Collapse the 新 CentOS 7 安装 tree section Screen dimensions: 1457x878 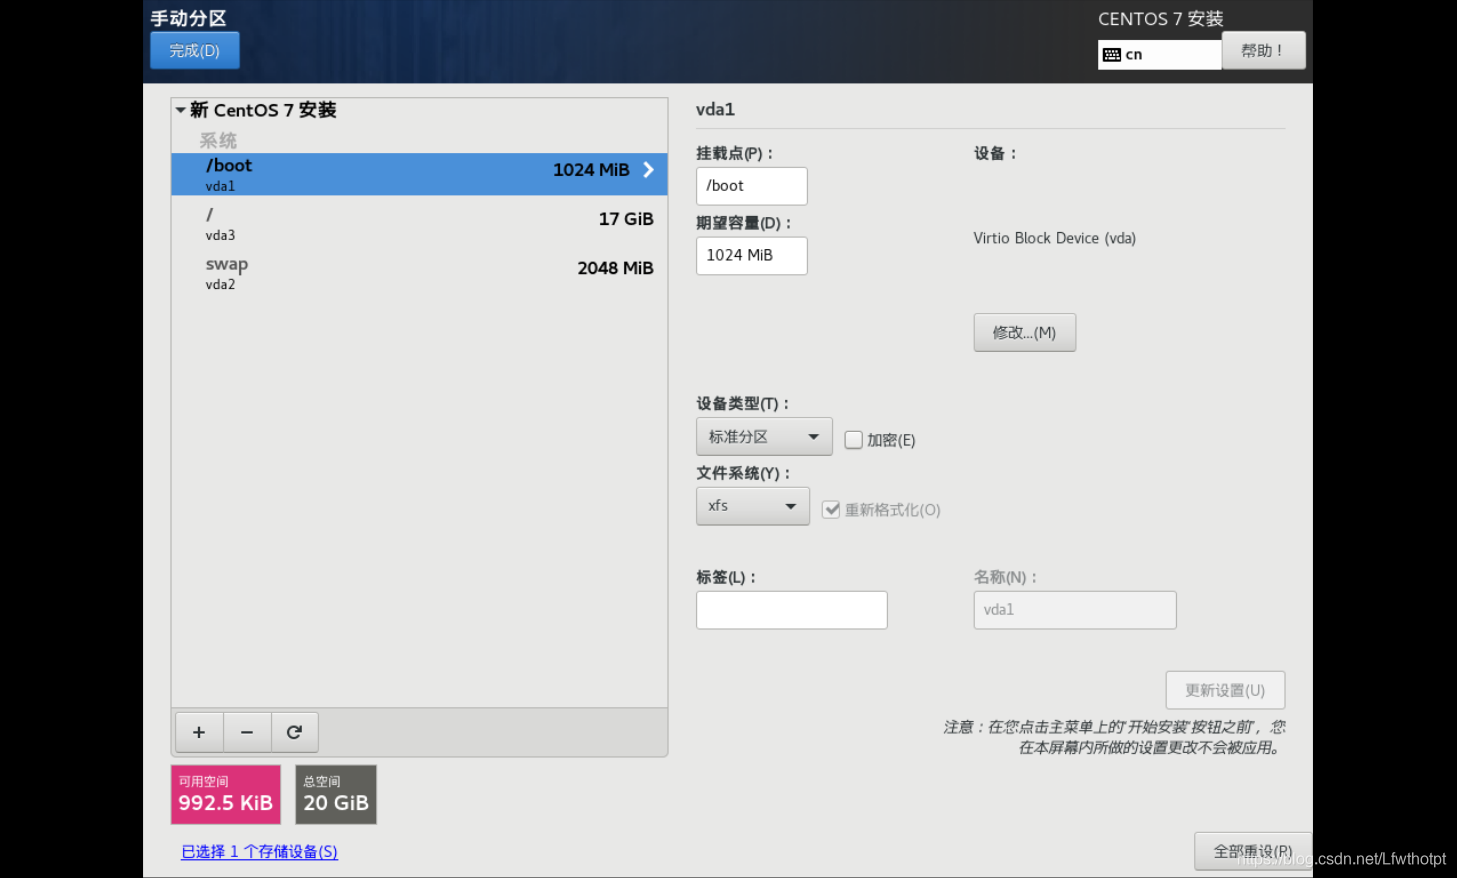(181, 110)
